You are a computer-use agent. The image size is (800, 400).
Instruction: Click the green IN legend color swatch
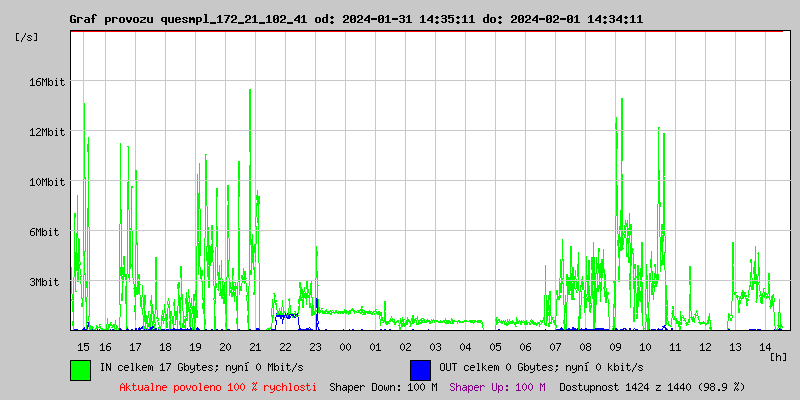click(81, 369)
